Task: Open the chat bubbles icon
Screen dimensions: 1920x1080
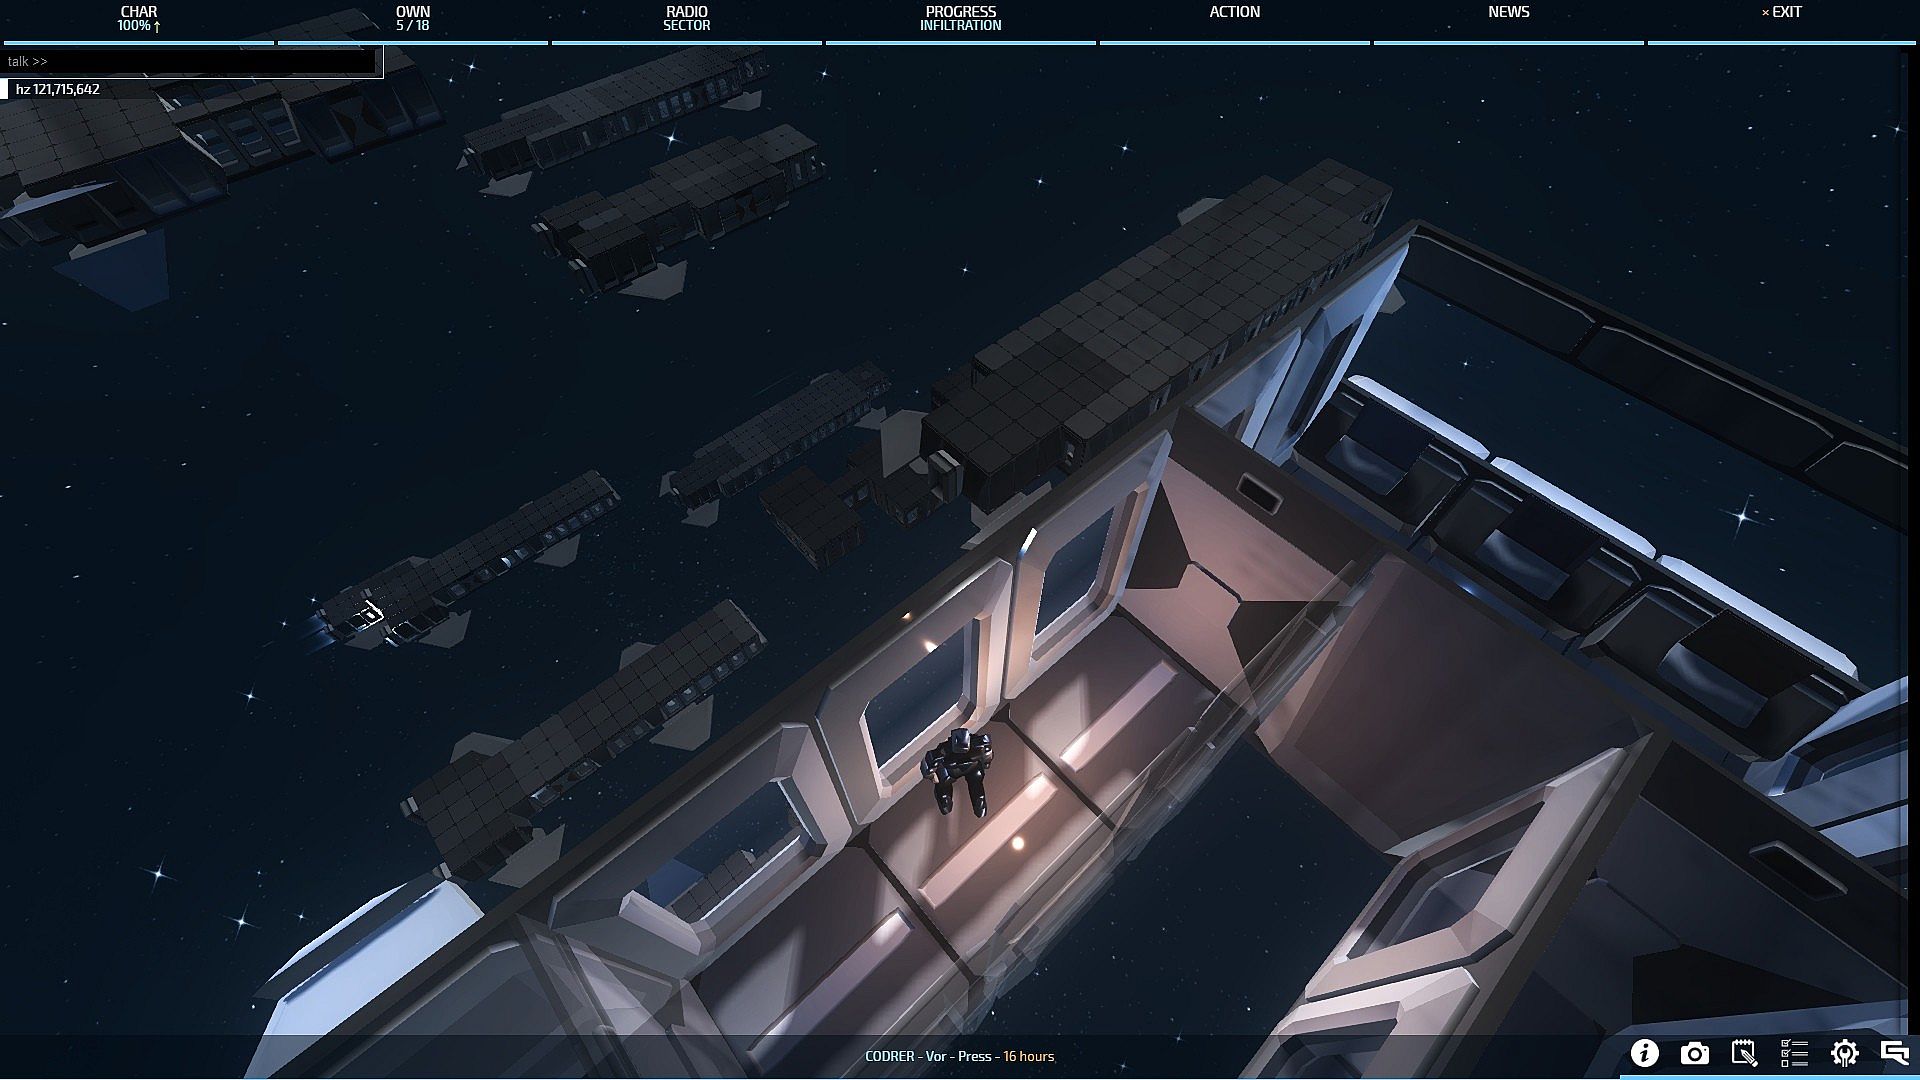Action: [x=1894, y=1052]
